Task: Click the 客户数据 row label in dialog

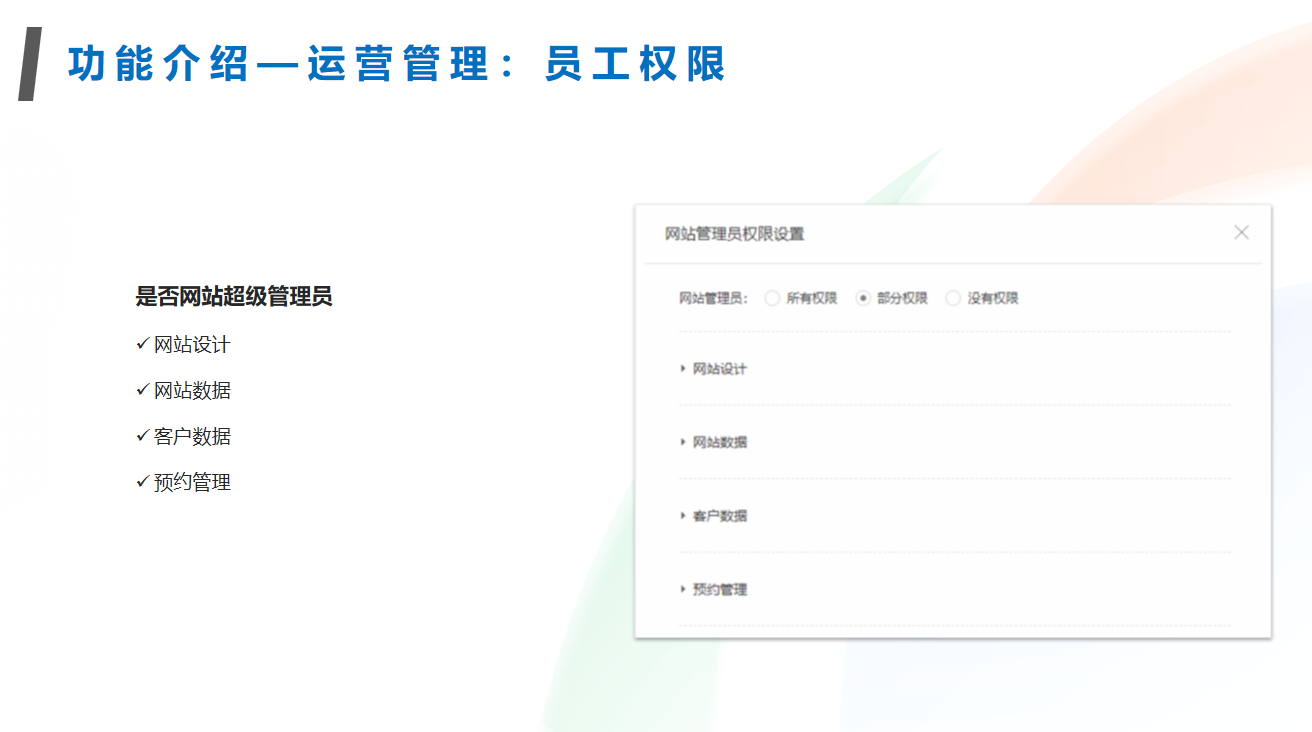Action: [720, 516]
